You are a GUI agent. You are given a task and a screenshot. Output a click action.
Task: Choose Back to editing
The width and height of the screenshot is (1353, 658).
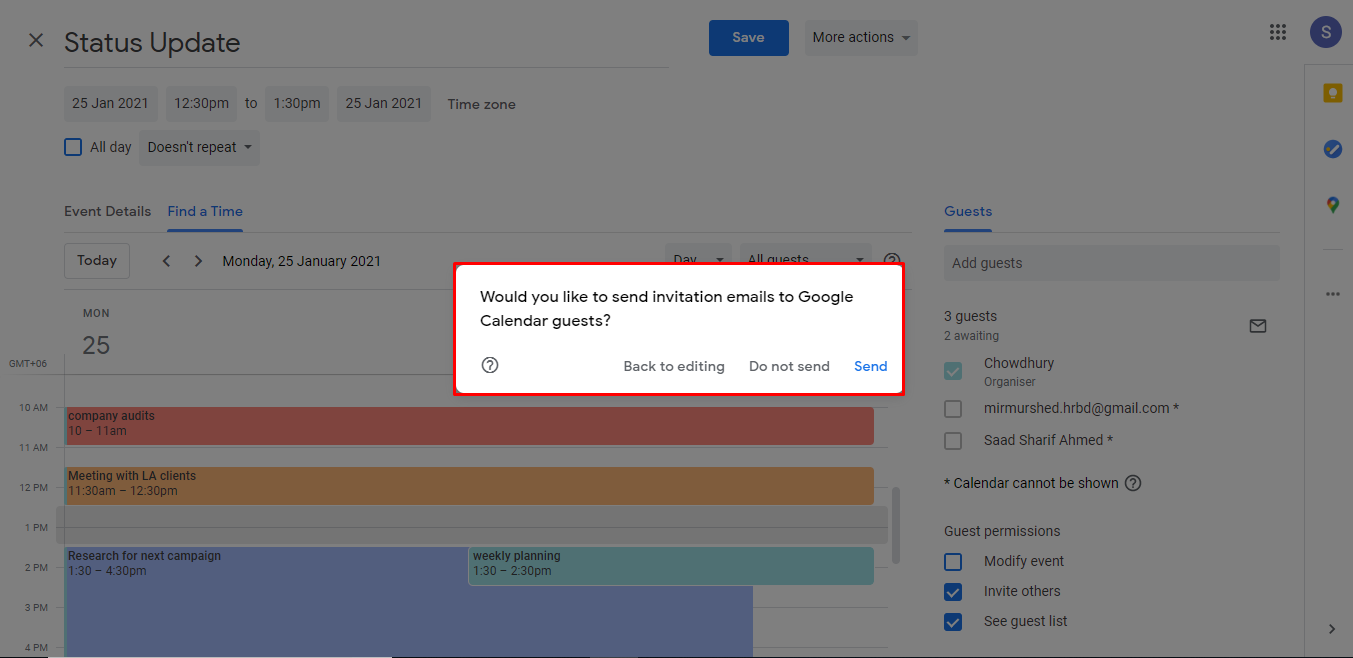(x=674, y=366)
